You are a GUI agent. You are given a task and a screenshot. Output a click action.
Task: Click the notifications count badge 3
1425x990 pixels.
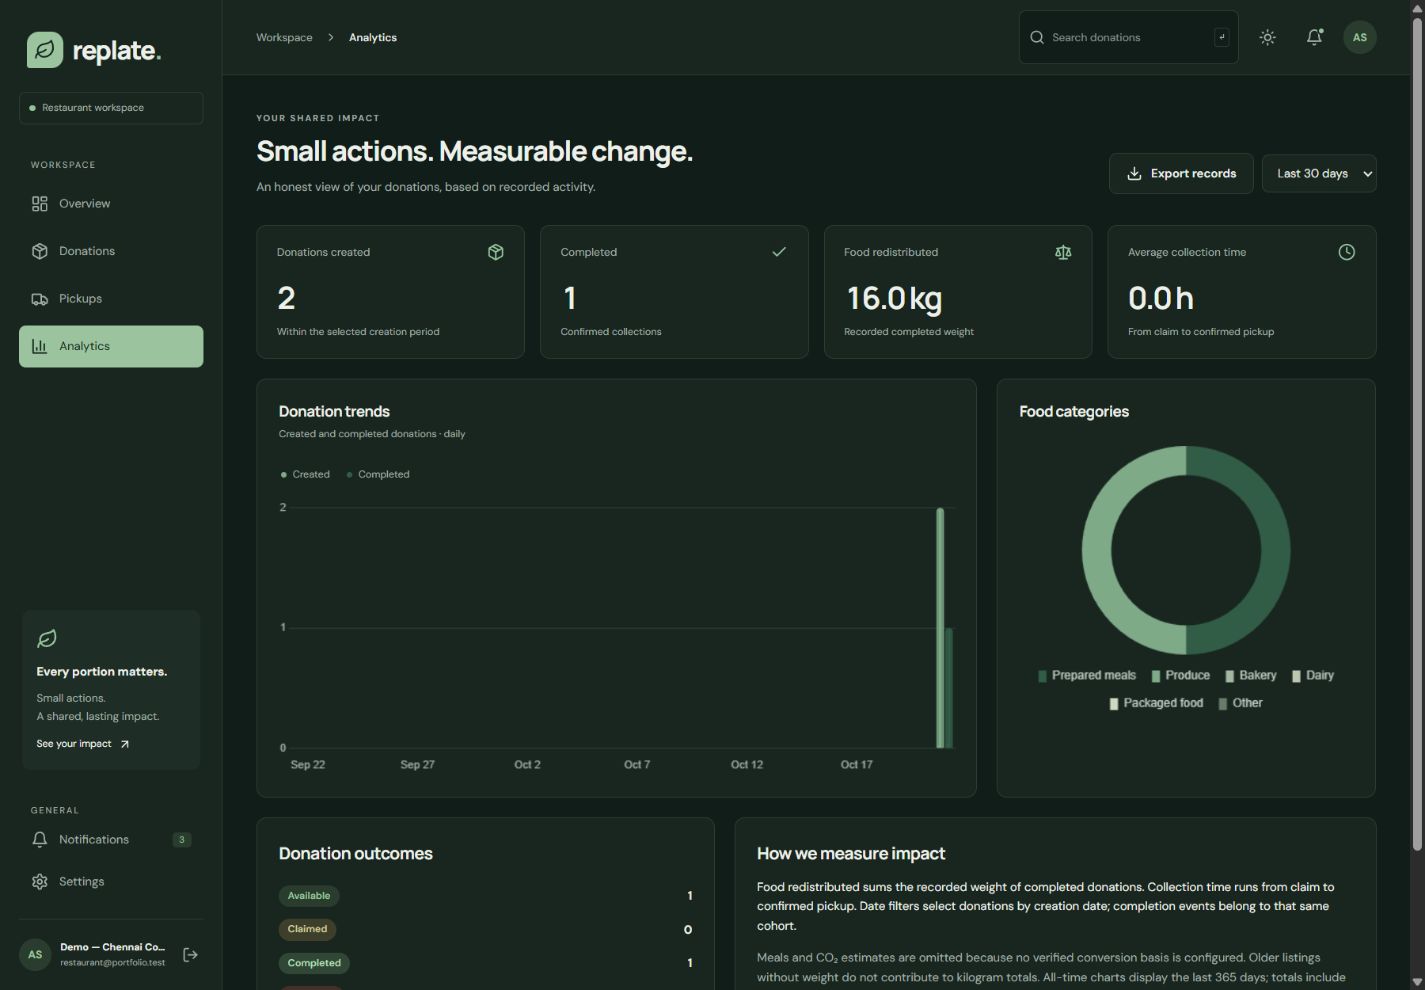pyautogui.click(x=181, y=840)
